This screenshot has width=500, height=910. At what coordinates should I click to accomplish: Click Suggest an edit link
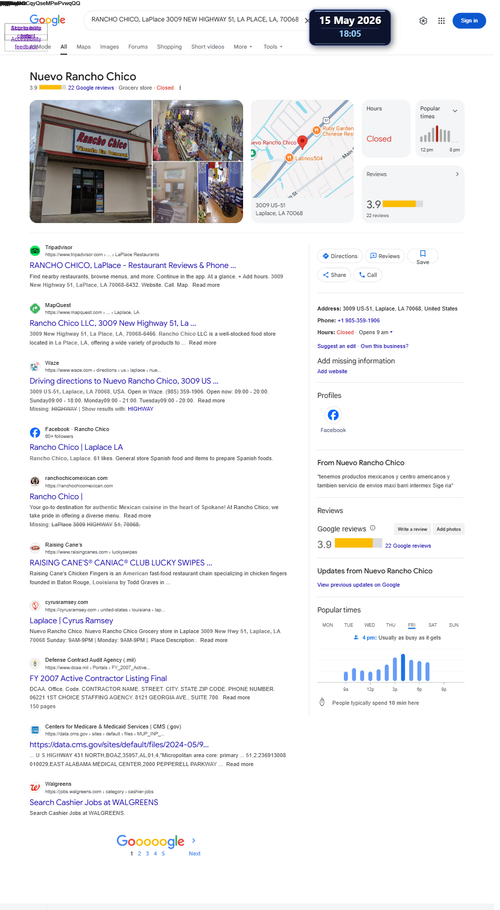[337, 346]
